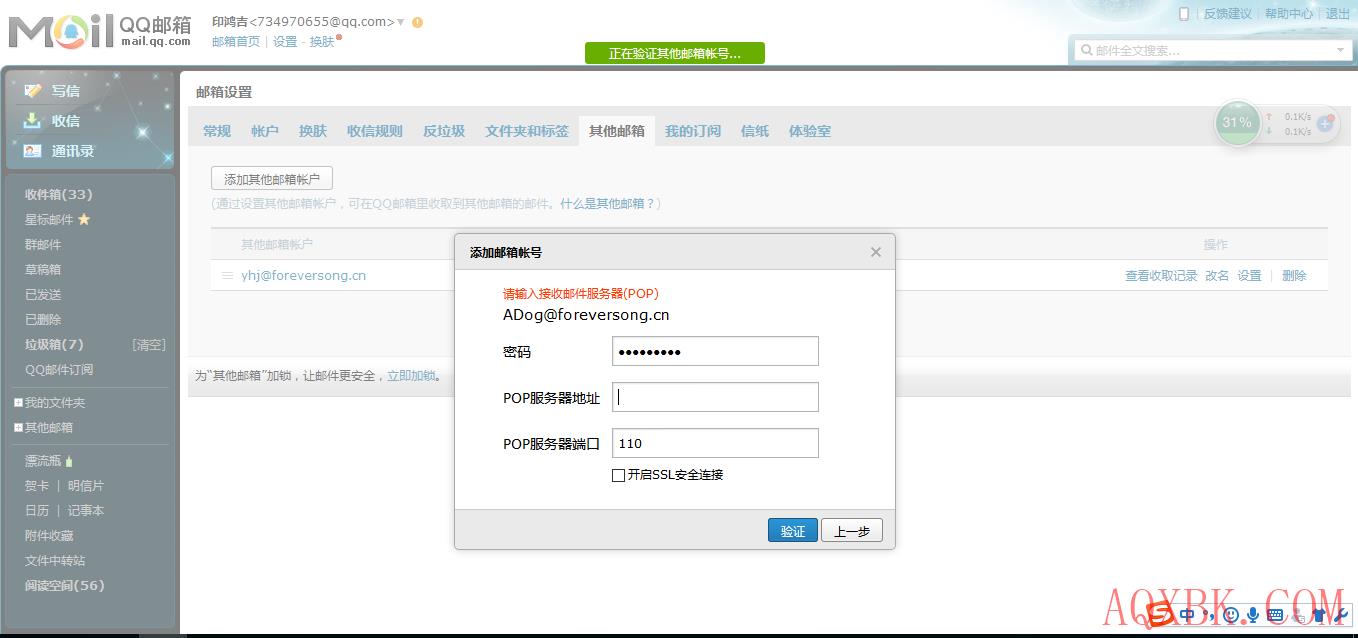Switch to the 文件夹和标签 settings tab
This screenshot has width=1358, height=638.
click(527, 131)
